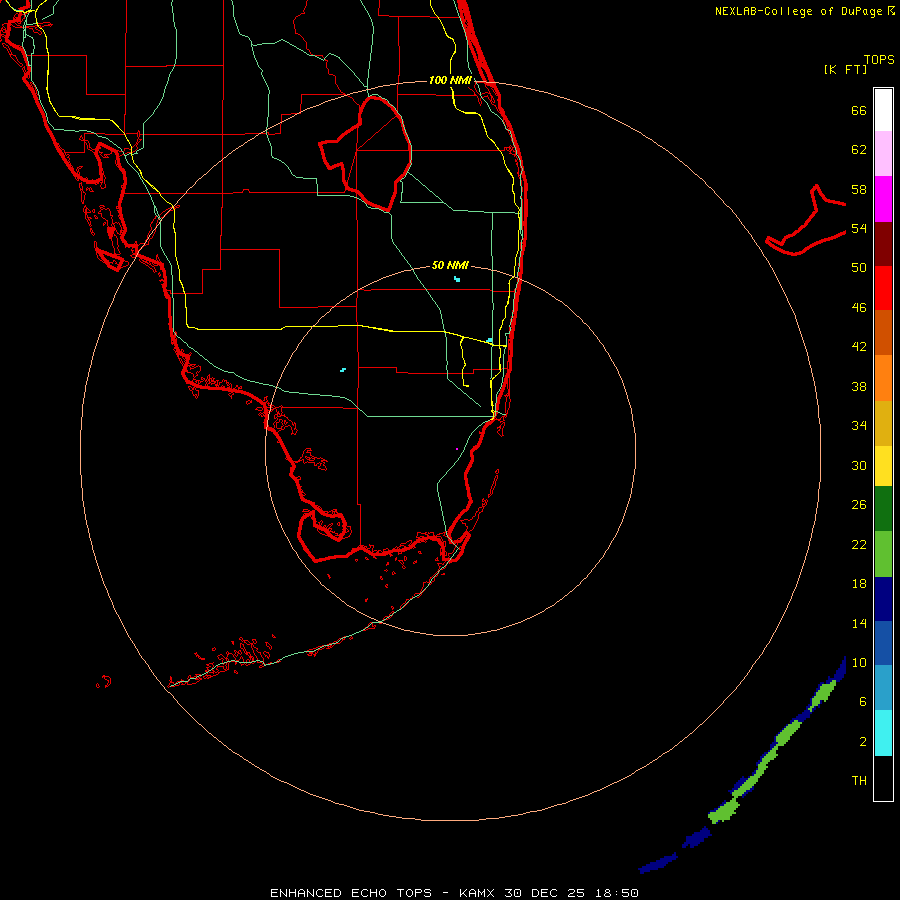Click the 30 DEC 25 date text
The image size is (900, 900).
pyautogui.click(x=545, y=893)
